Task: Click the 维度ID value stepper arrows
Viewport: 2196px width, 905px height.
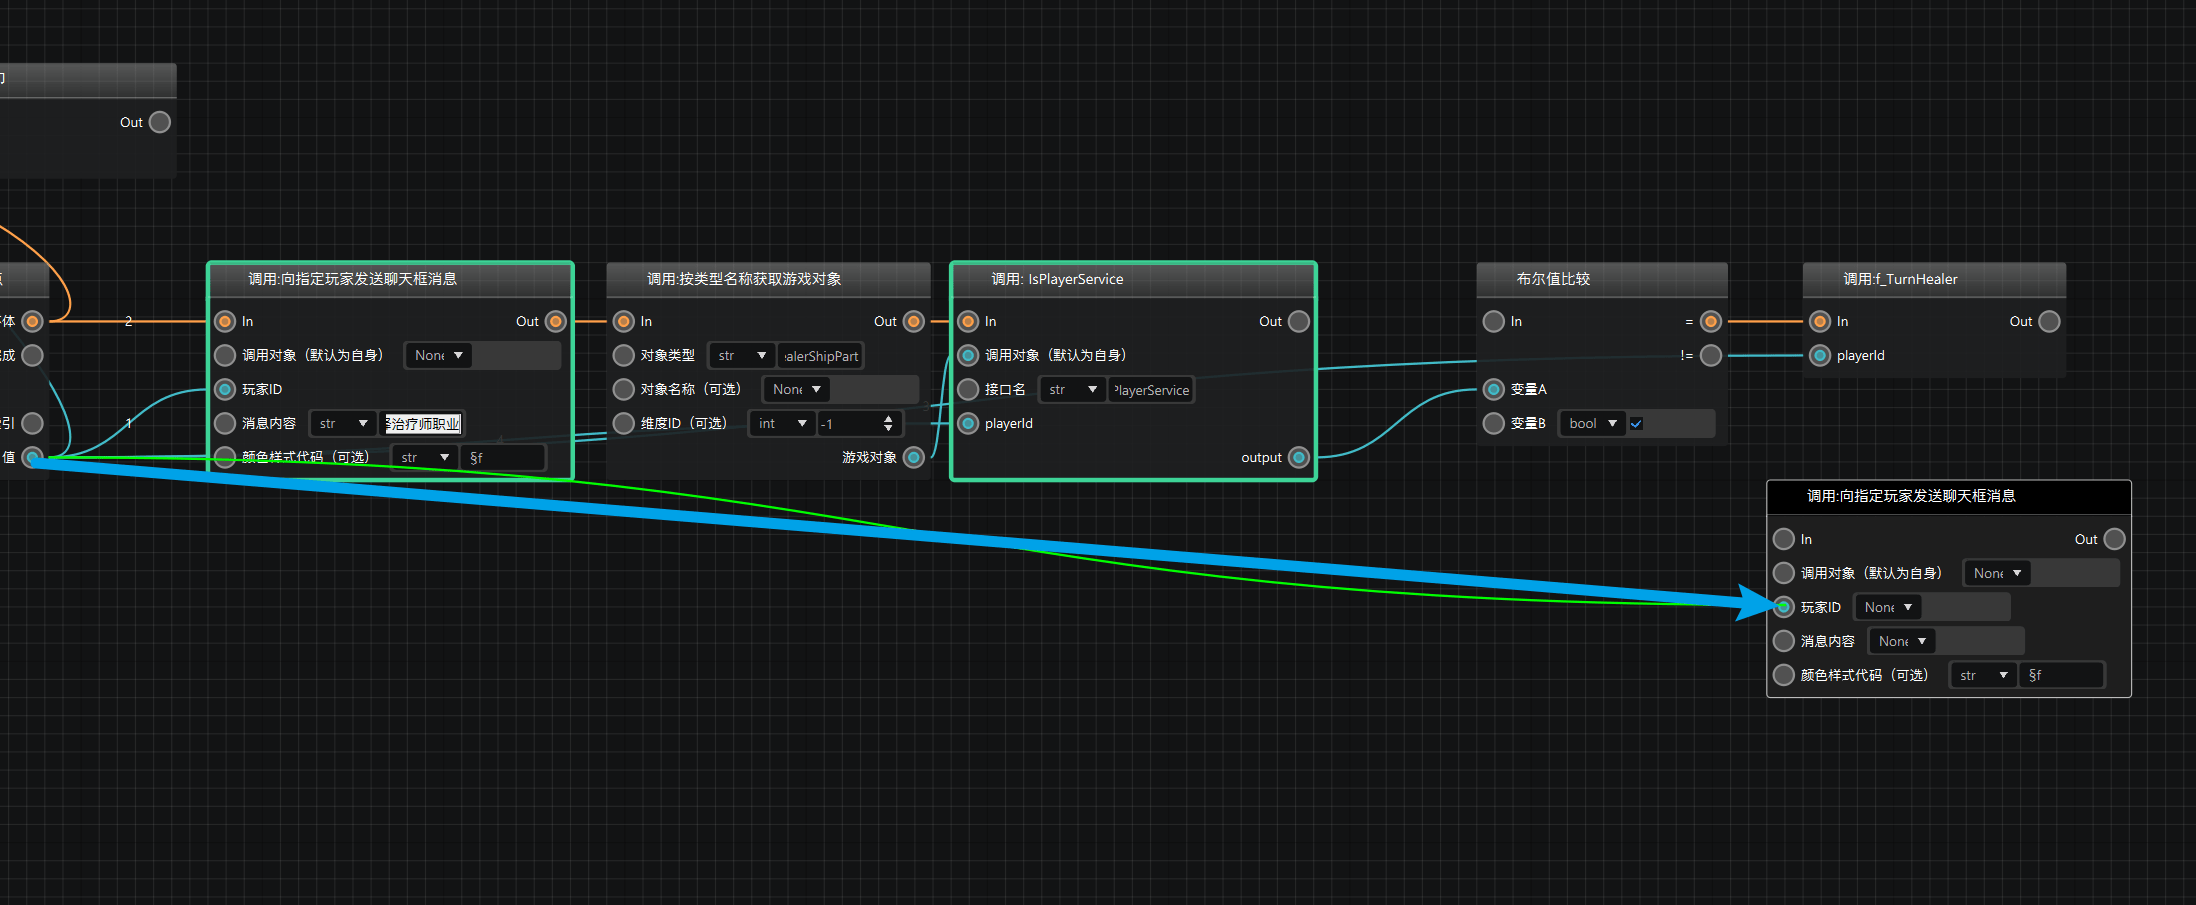Action: coord(888,423)
